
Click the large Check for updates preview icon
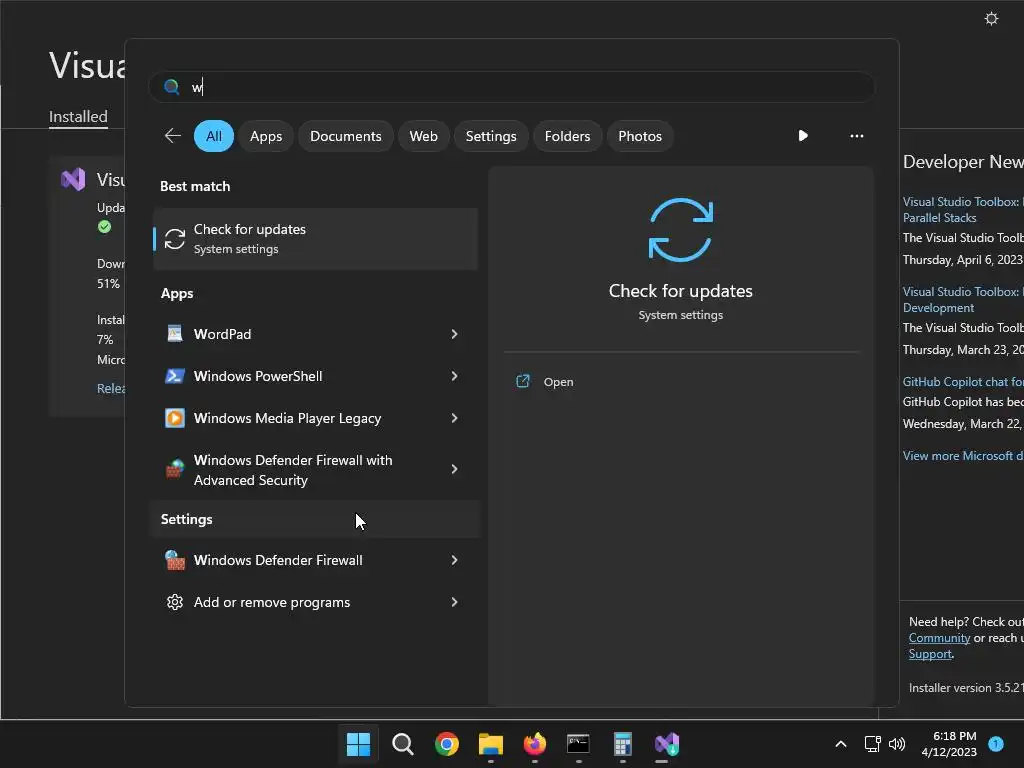click(x=680, y=230)
